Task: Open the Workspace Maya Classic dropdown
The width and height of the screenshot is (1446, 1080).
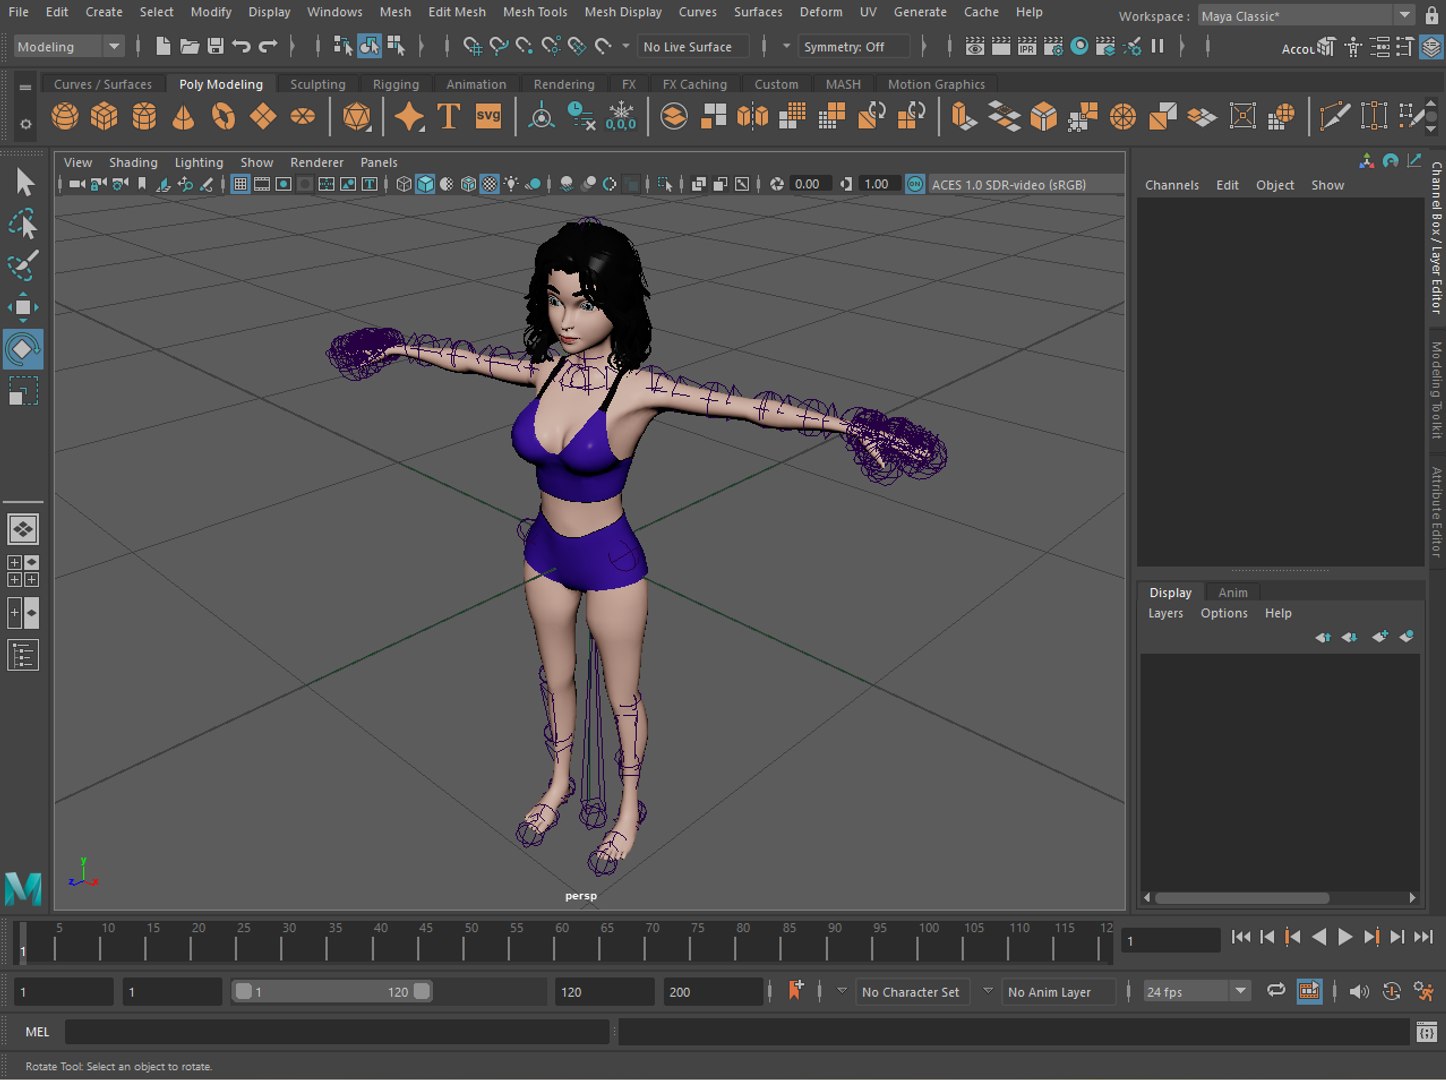Action: (1306, 16)
